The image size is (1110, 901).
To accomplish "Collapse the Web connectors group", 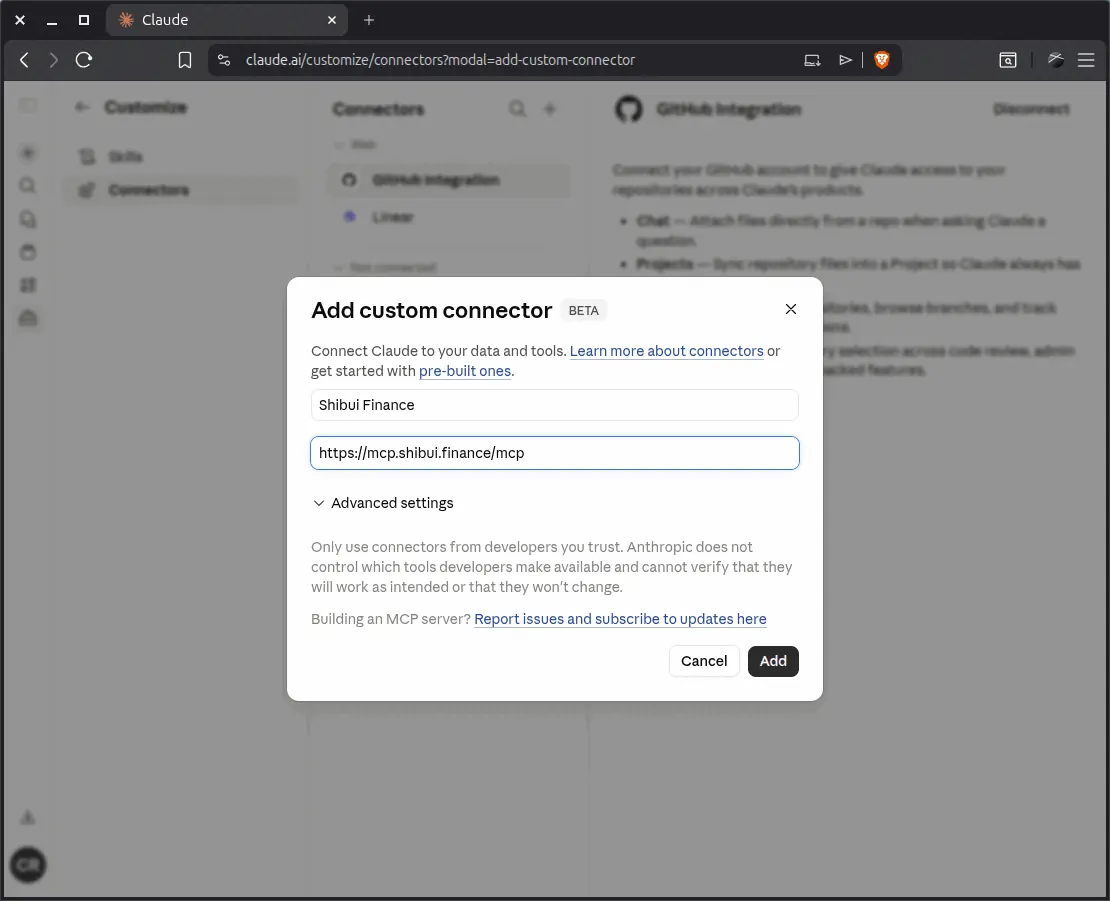I will [355, 144].
